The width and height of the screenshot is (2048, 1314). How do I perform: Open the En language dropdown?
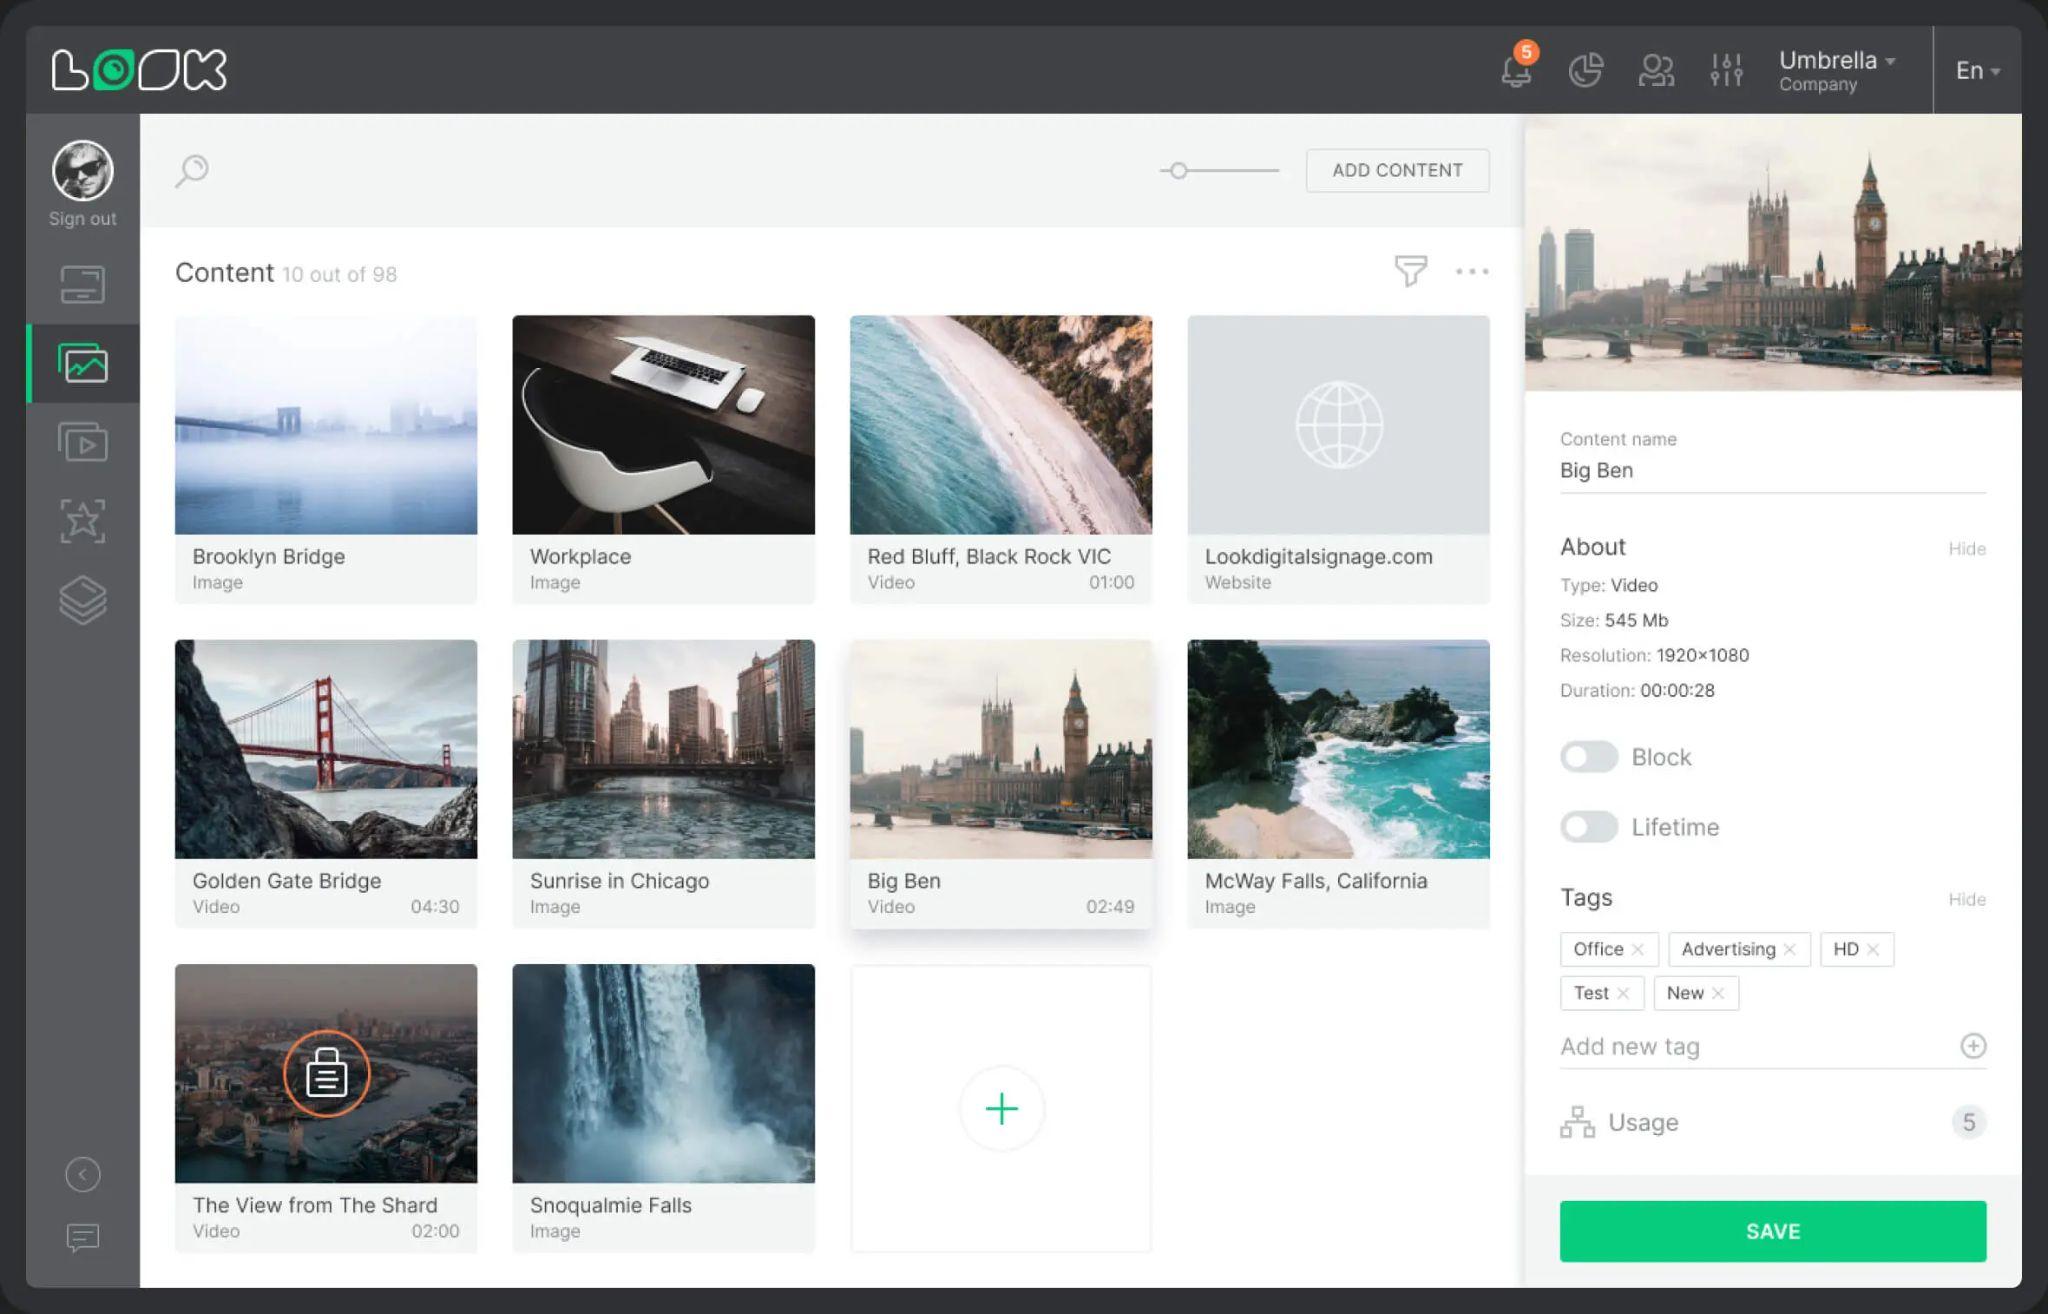click(x=1977, y=71)
